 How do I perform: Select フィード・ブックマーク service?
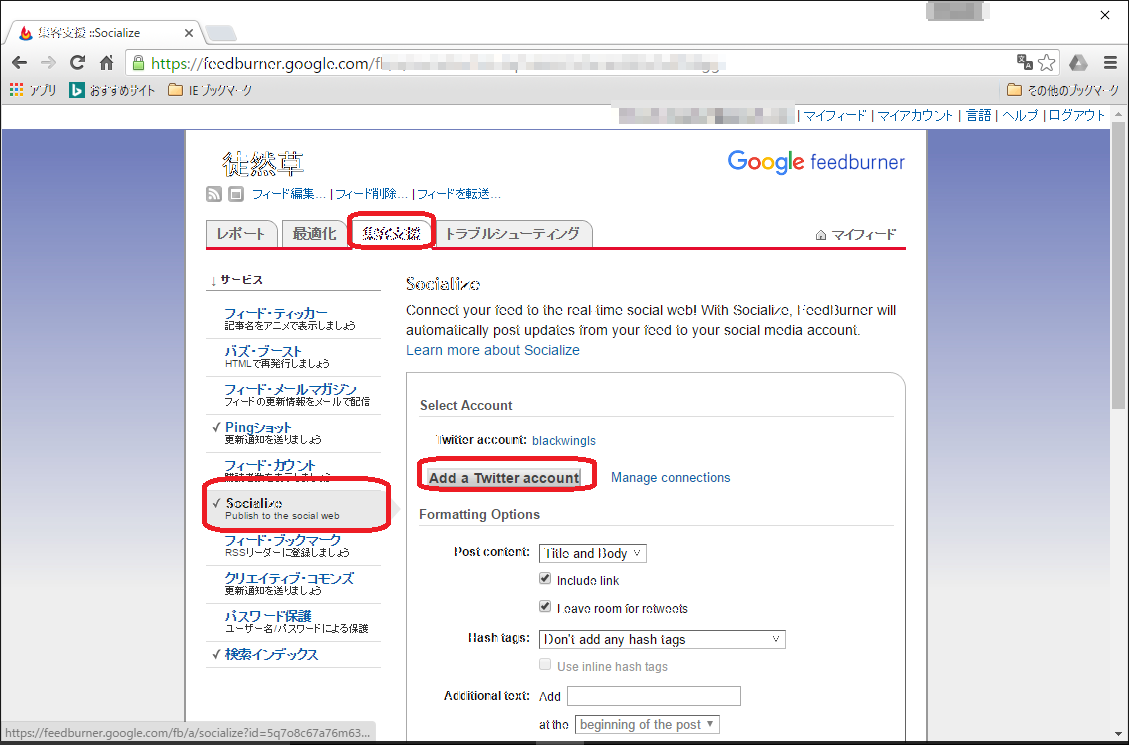click(282, 540)
